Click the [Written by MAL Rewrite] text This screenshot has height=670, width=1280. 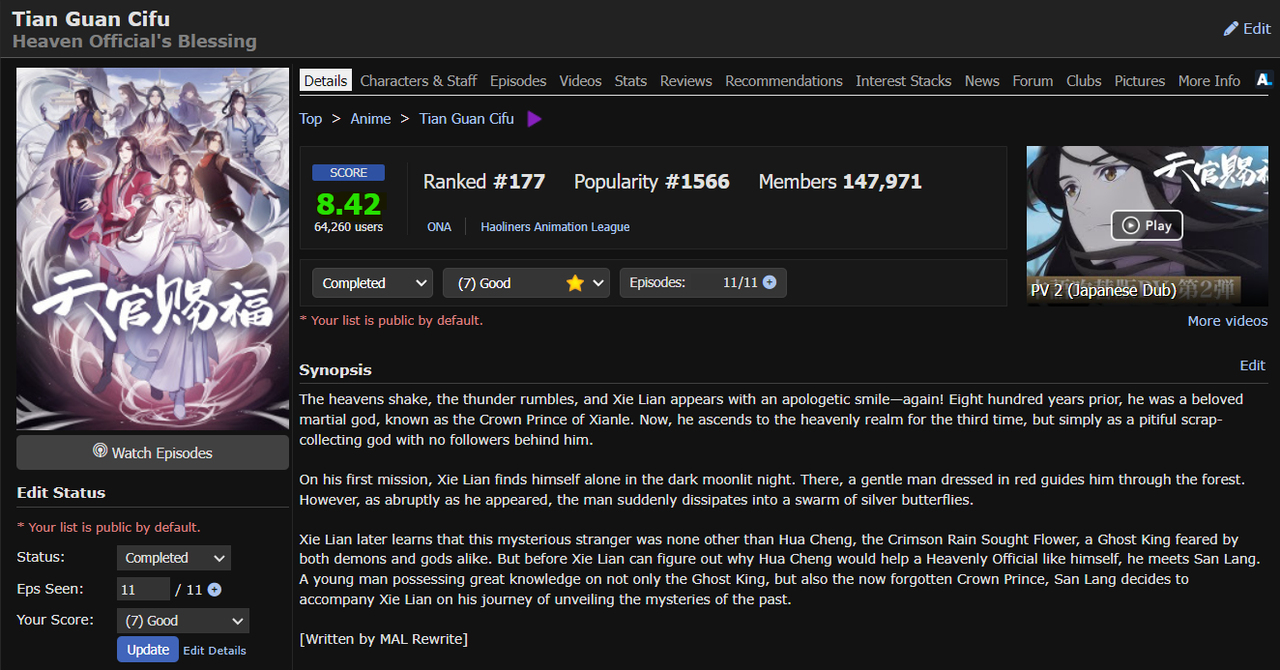coord(383,639)
